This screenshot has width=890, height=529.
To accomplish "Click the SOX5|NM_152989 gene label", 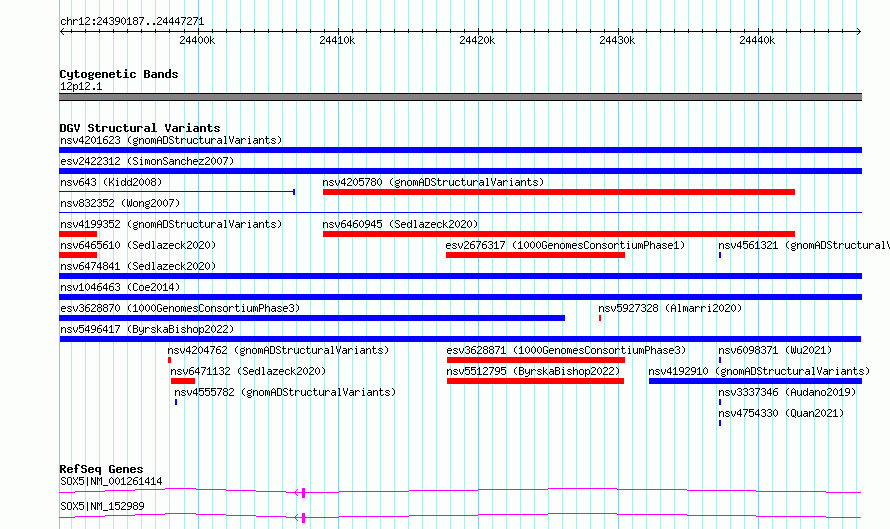I will tap(102, 506).
